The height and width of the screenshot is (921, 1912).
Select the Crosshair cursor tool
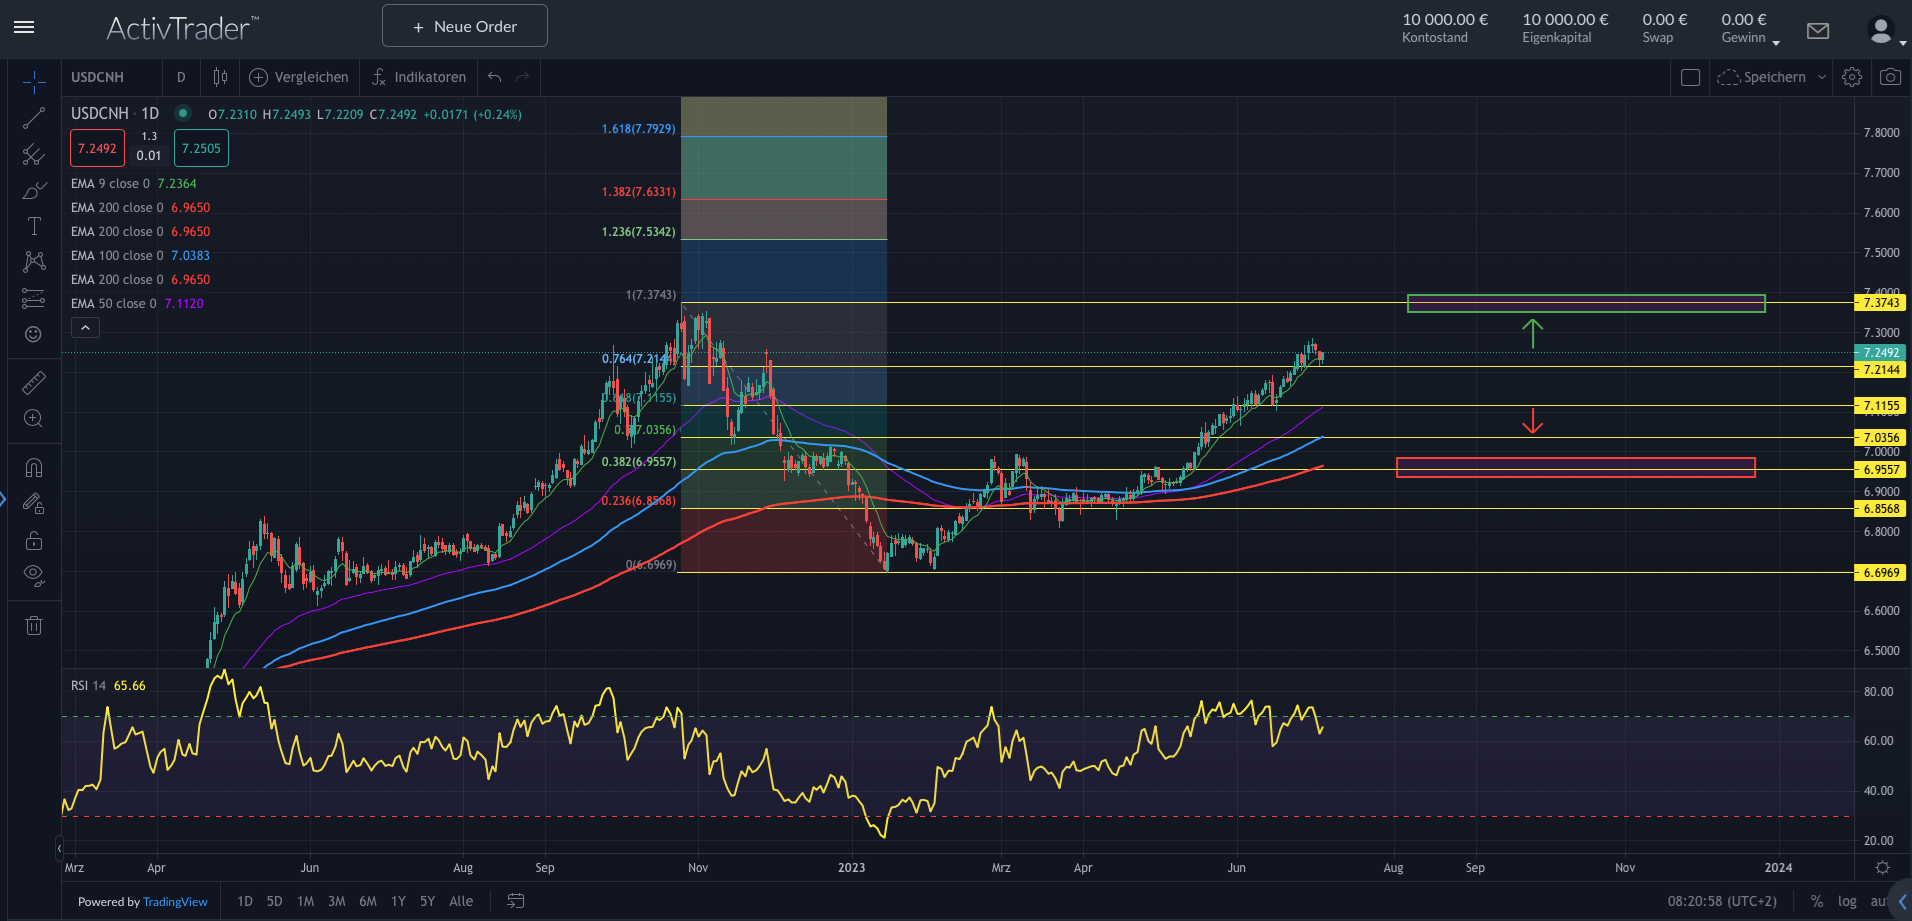[34, 83]
